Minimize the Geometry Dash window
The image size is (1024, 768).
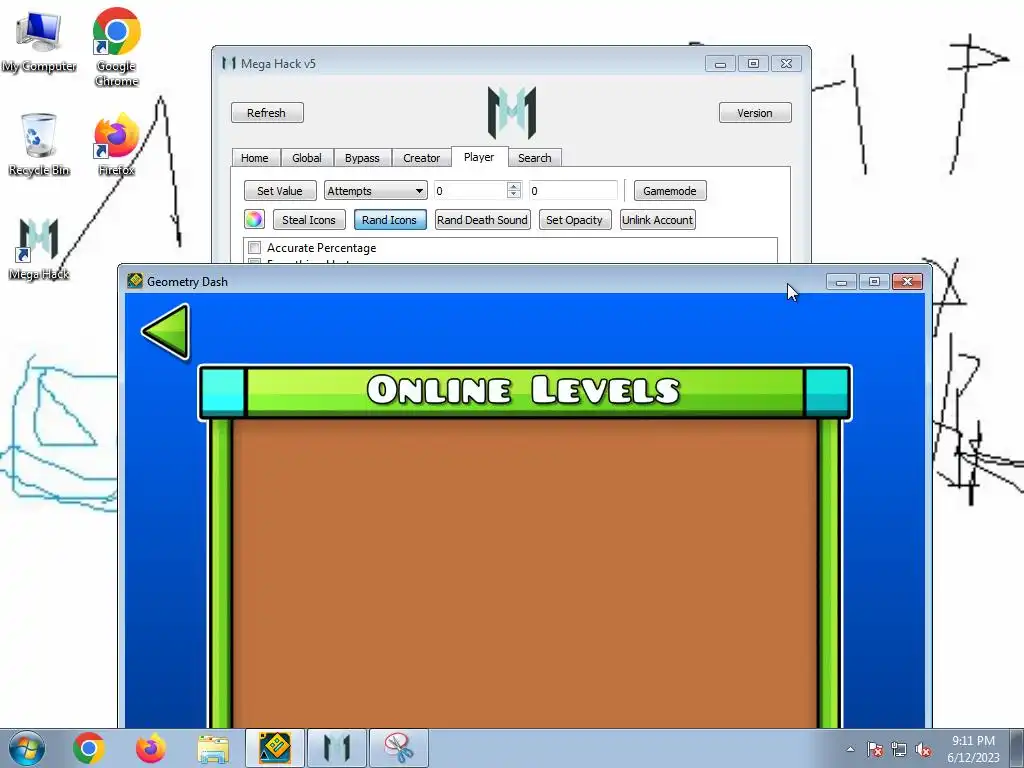pyautogui.click(x=841, y=281)
